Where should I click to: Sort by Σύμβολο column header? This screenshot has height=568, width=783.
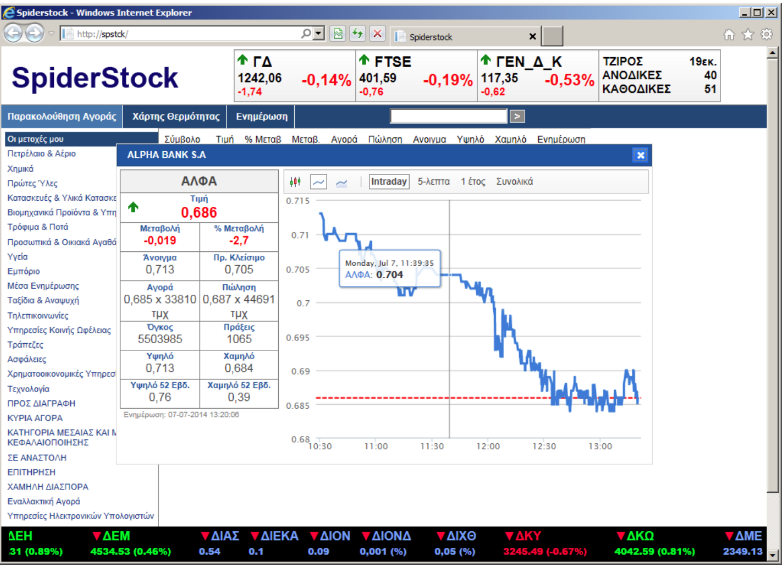click(182, 139)
